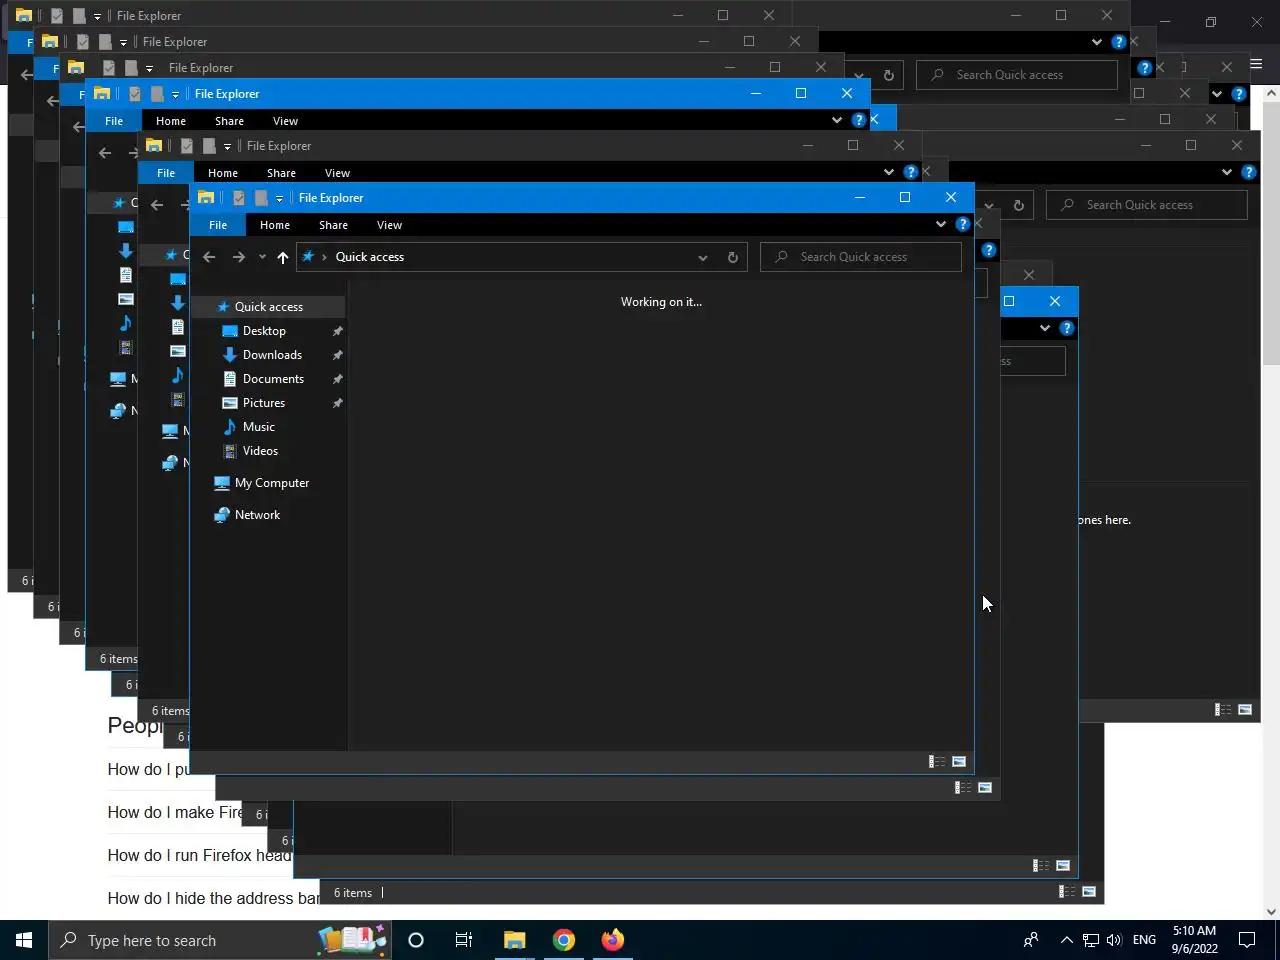The width and height of the screenshot is (1280, 960).
Task: Click New folder icon in front title bar
Action: [x=261, y=198]
